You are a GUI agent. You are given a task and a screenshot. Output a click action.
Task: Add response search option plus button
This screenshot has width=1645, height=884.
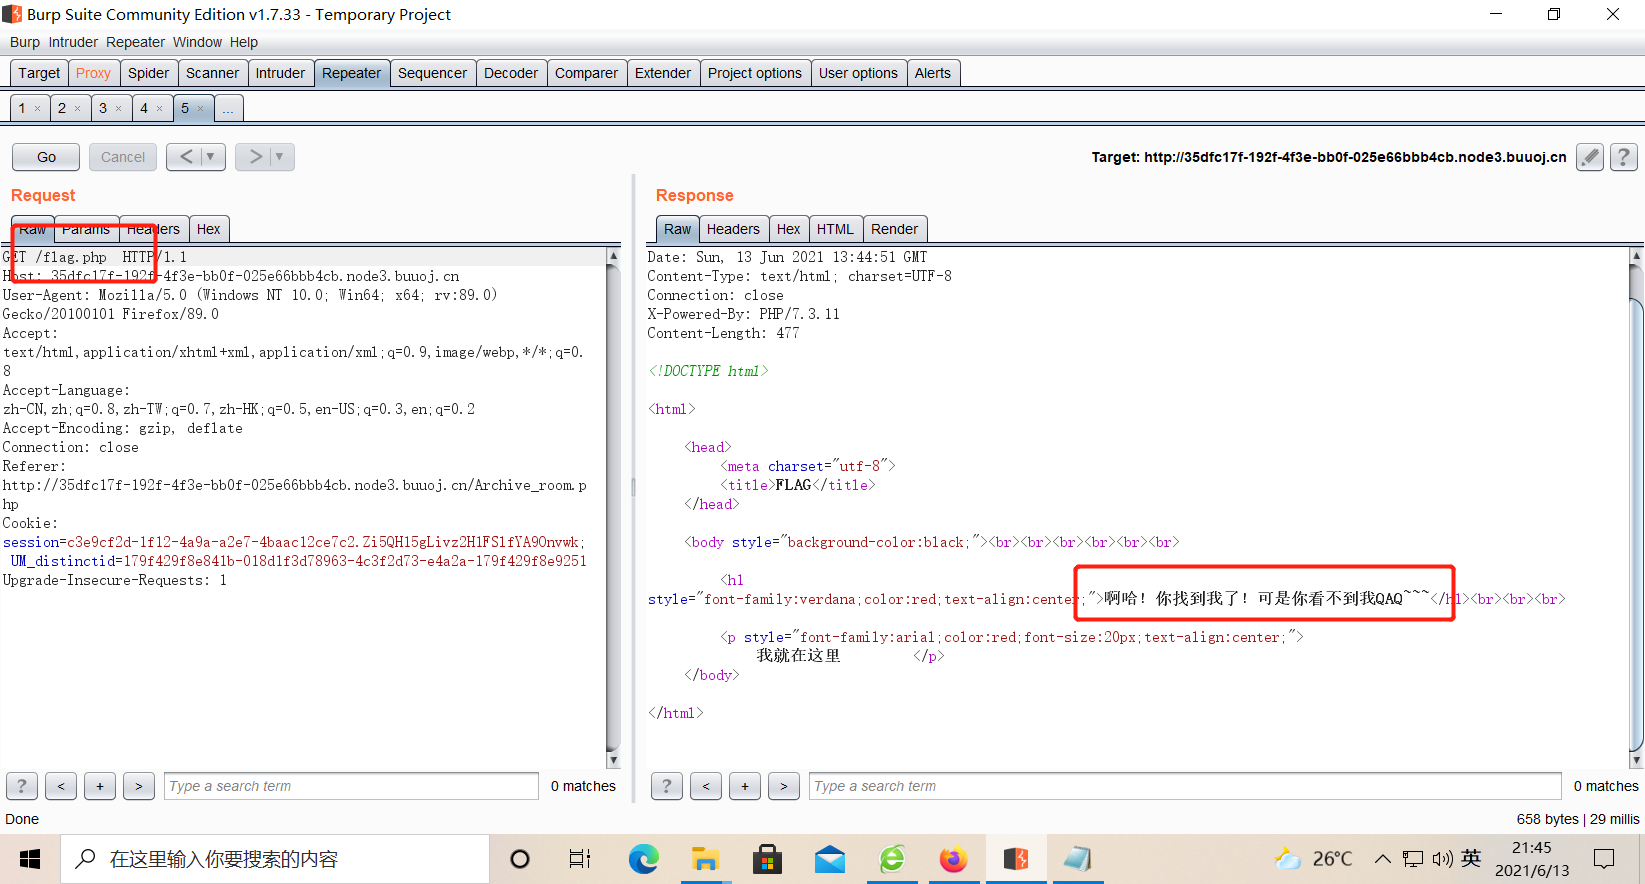click(x=745, y=786)
